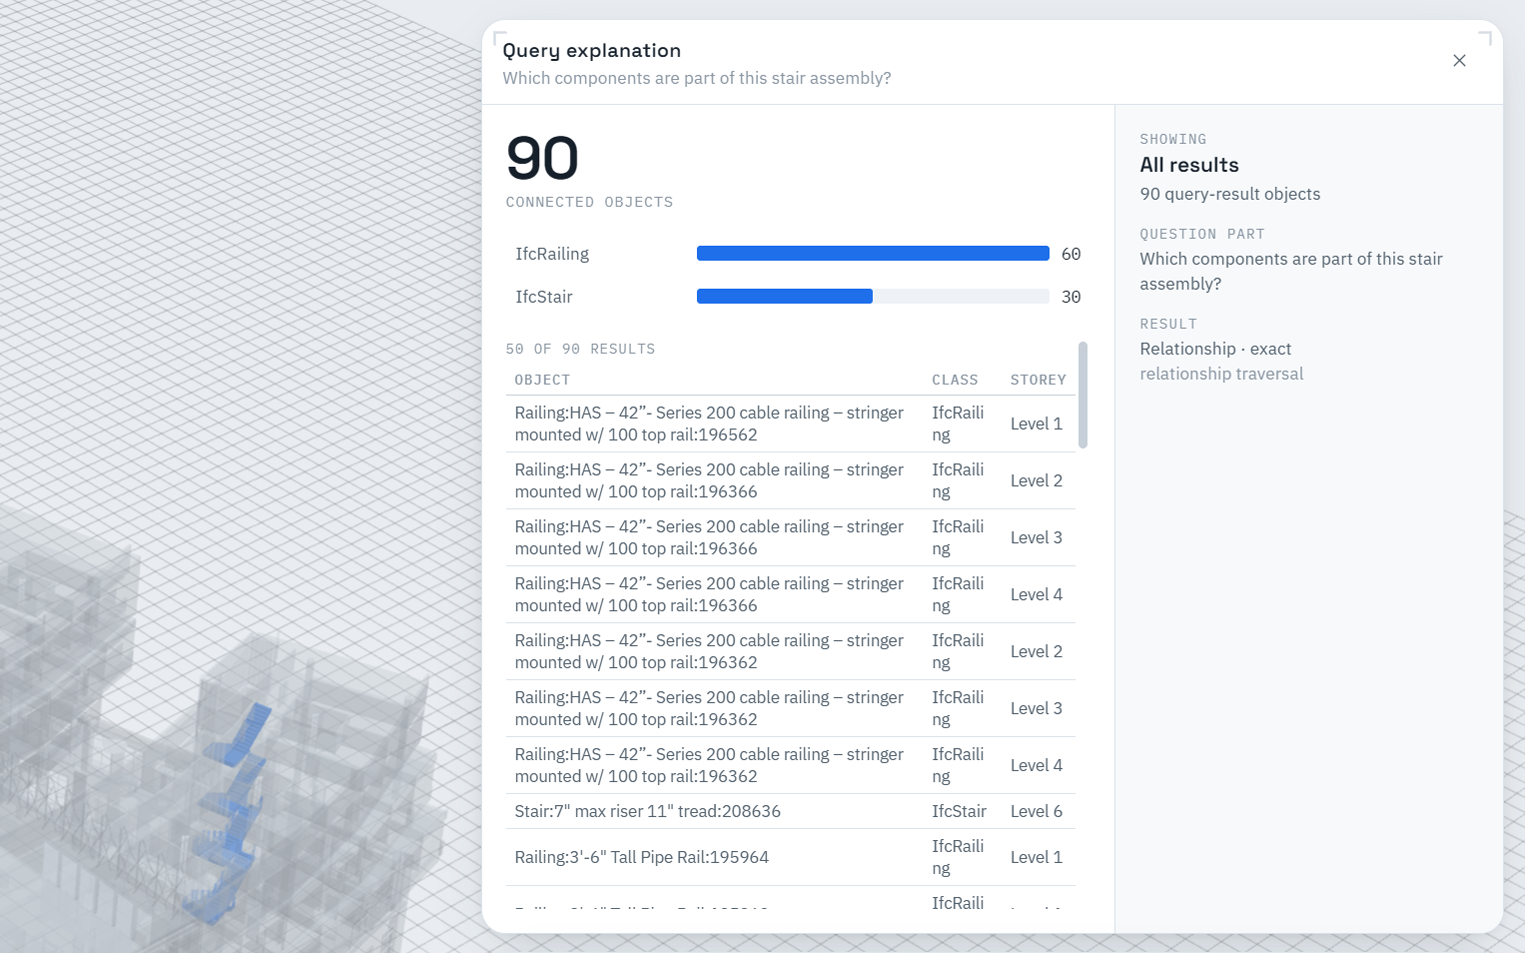The image size is (1525, 953).
Task: Select railing 196366 row on Level 4
Action: coord(791,595)
